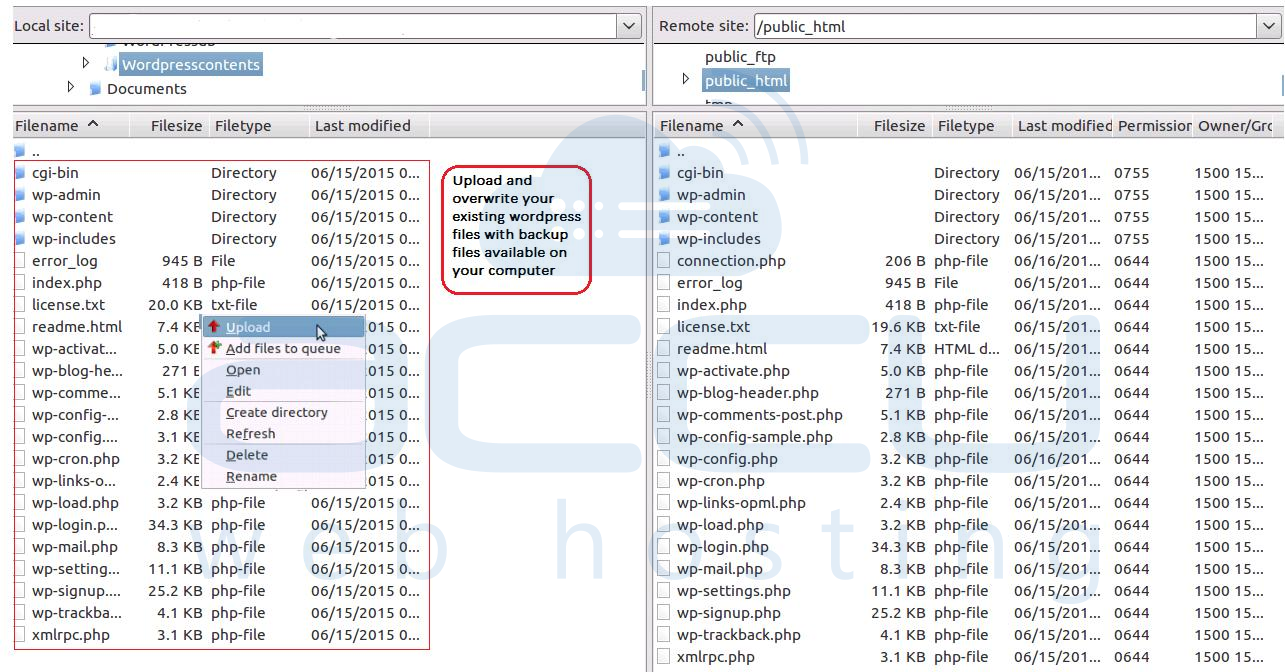Click the local xmlrpc.php file icon
Image resolution: width=1285 pixels, height=672 pixels.
point(21,635)
